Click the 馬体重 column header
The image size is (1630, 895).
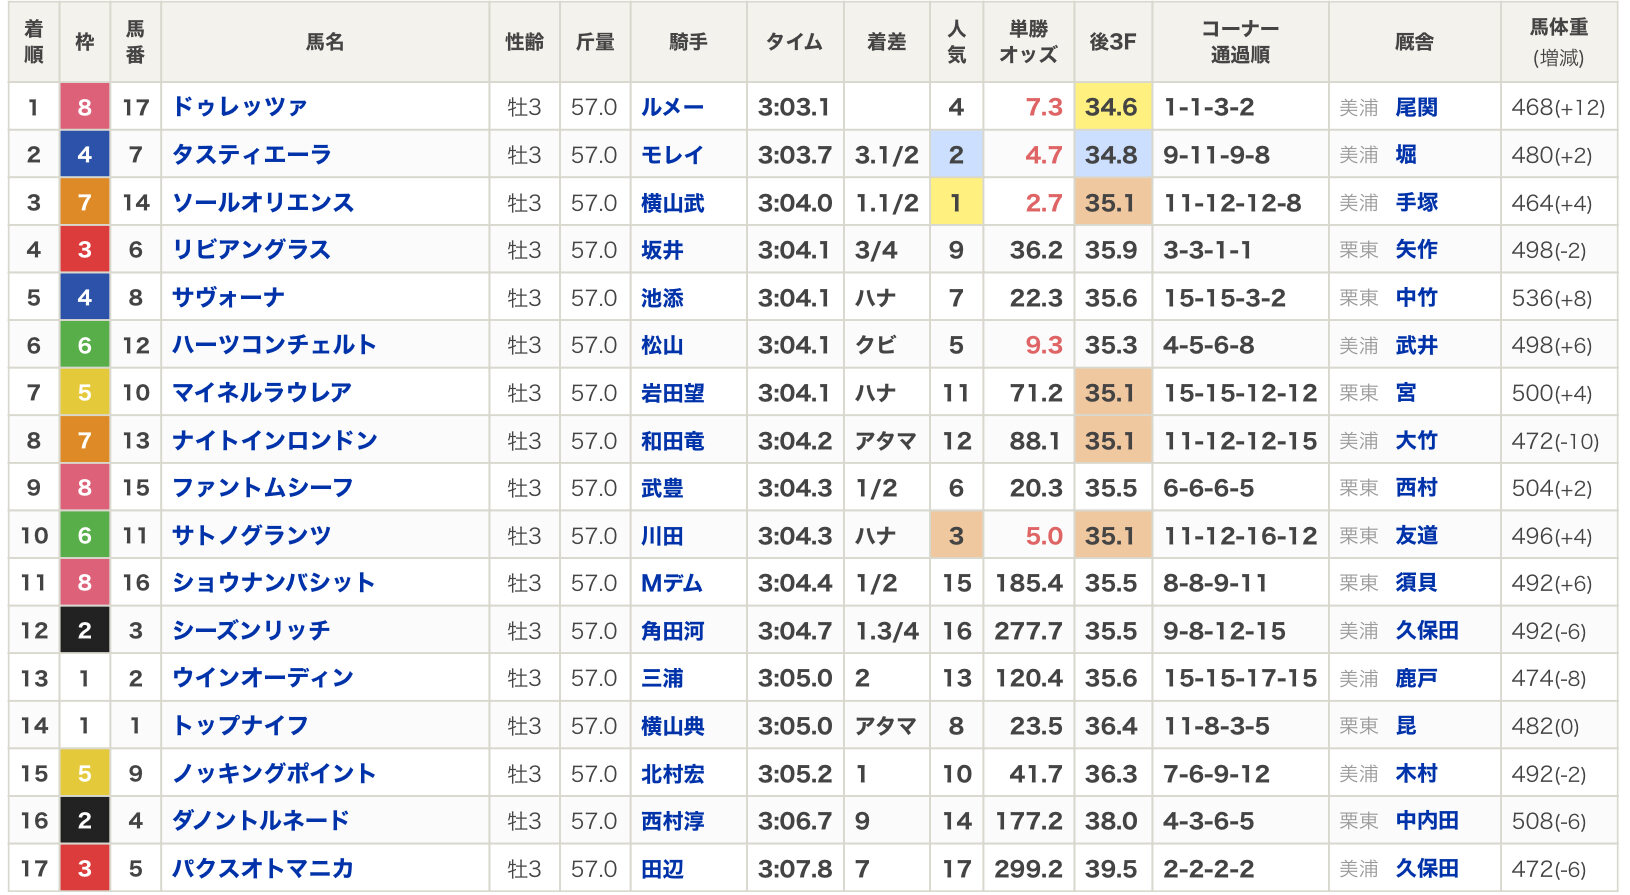click(x=1558, y=42)
